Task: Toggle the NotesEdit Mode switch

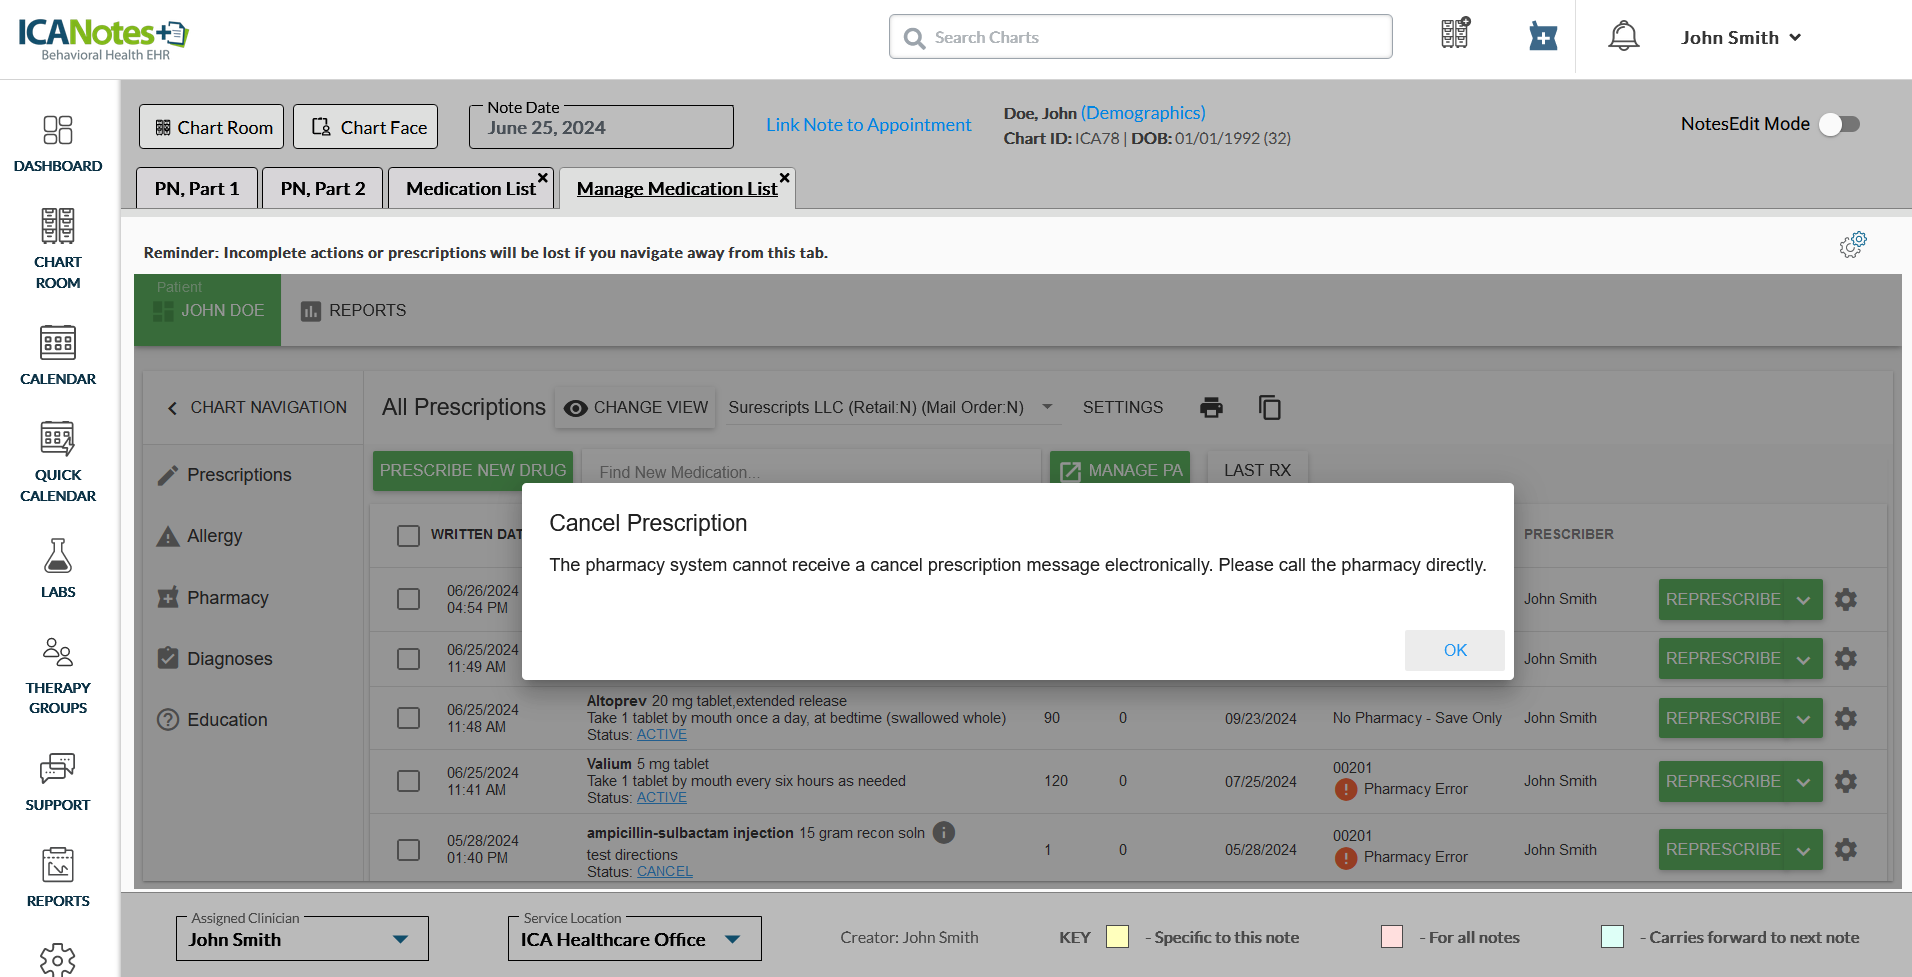Action: tap(1838, 124)
